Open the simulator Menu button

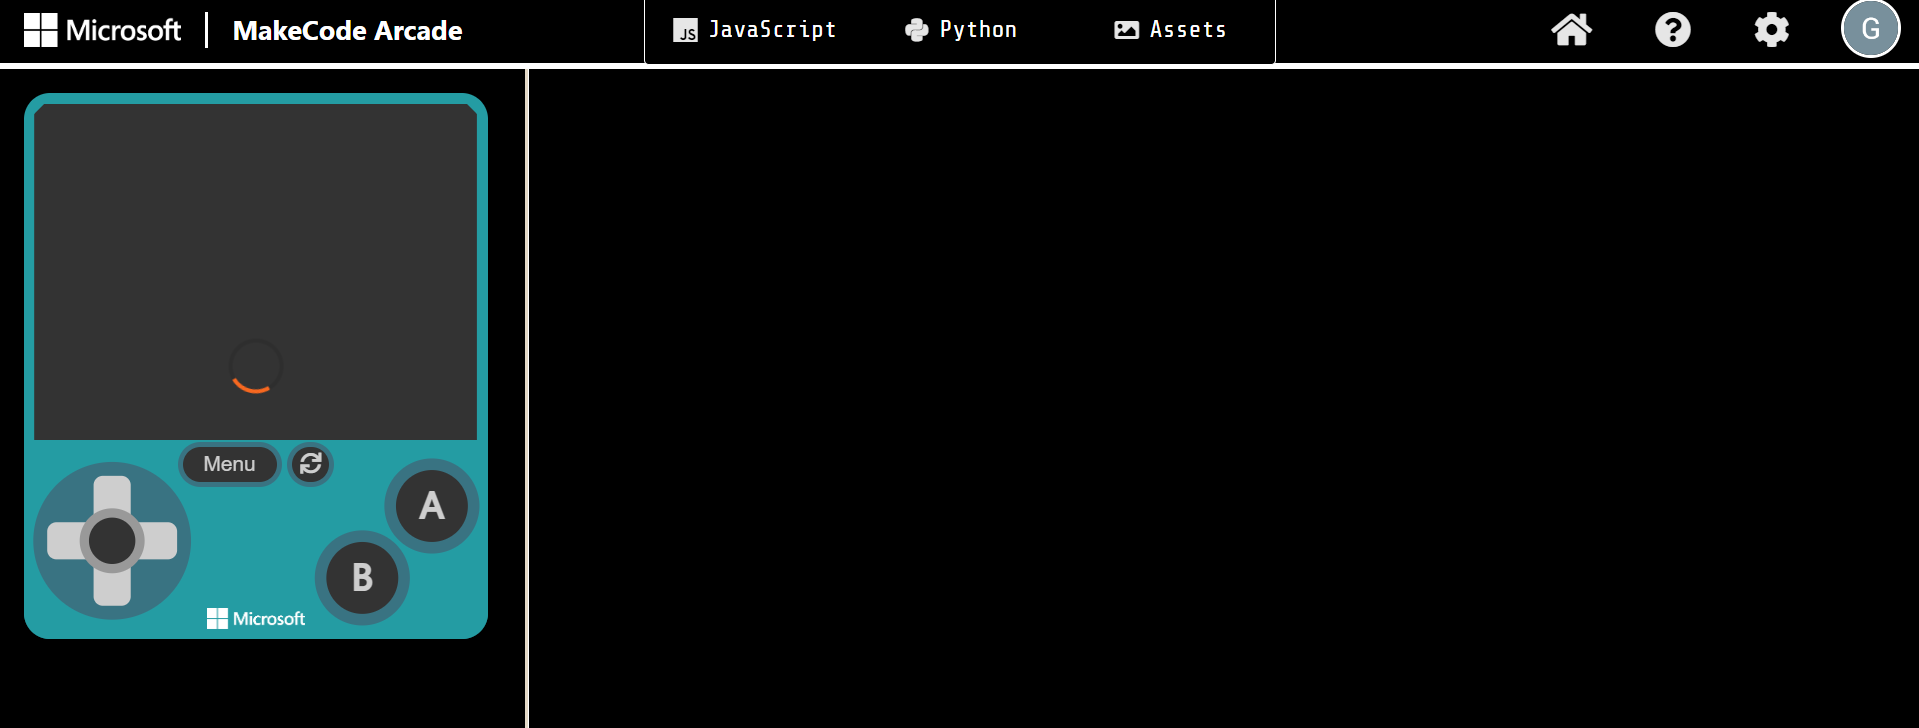coord(229,464)
